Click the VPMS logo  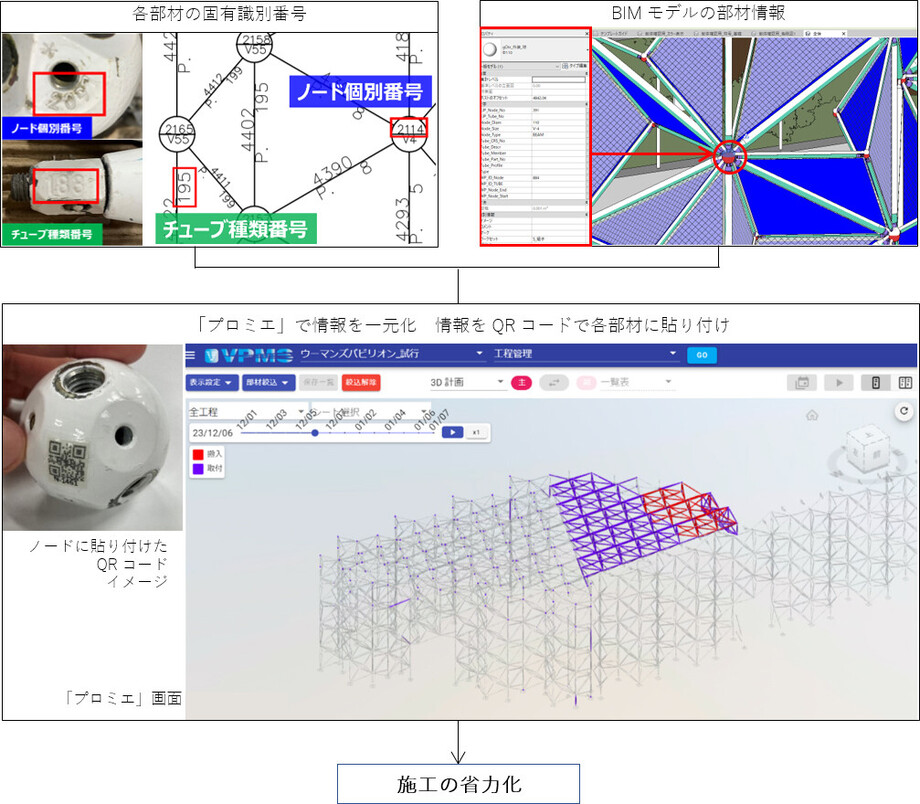tap(249, 355)
